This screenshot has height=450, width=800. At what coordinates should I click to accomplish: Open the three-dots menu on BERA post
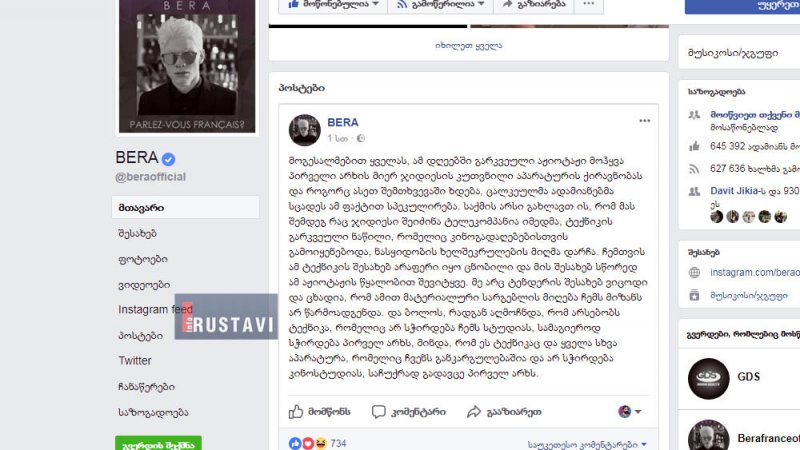click(644, 121)
